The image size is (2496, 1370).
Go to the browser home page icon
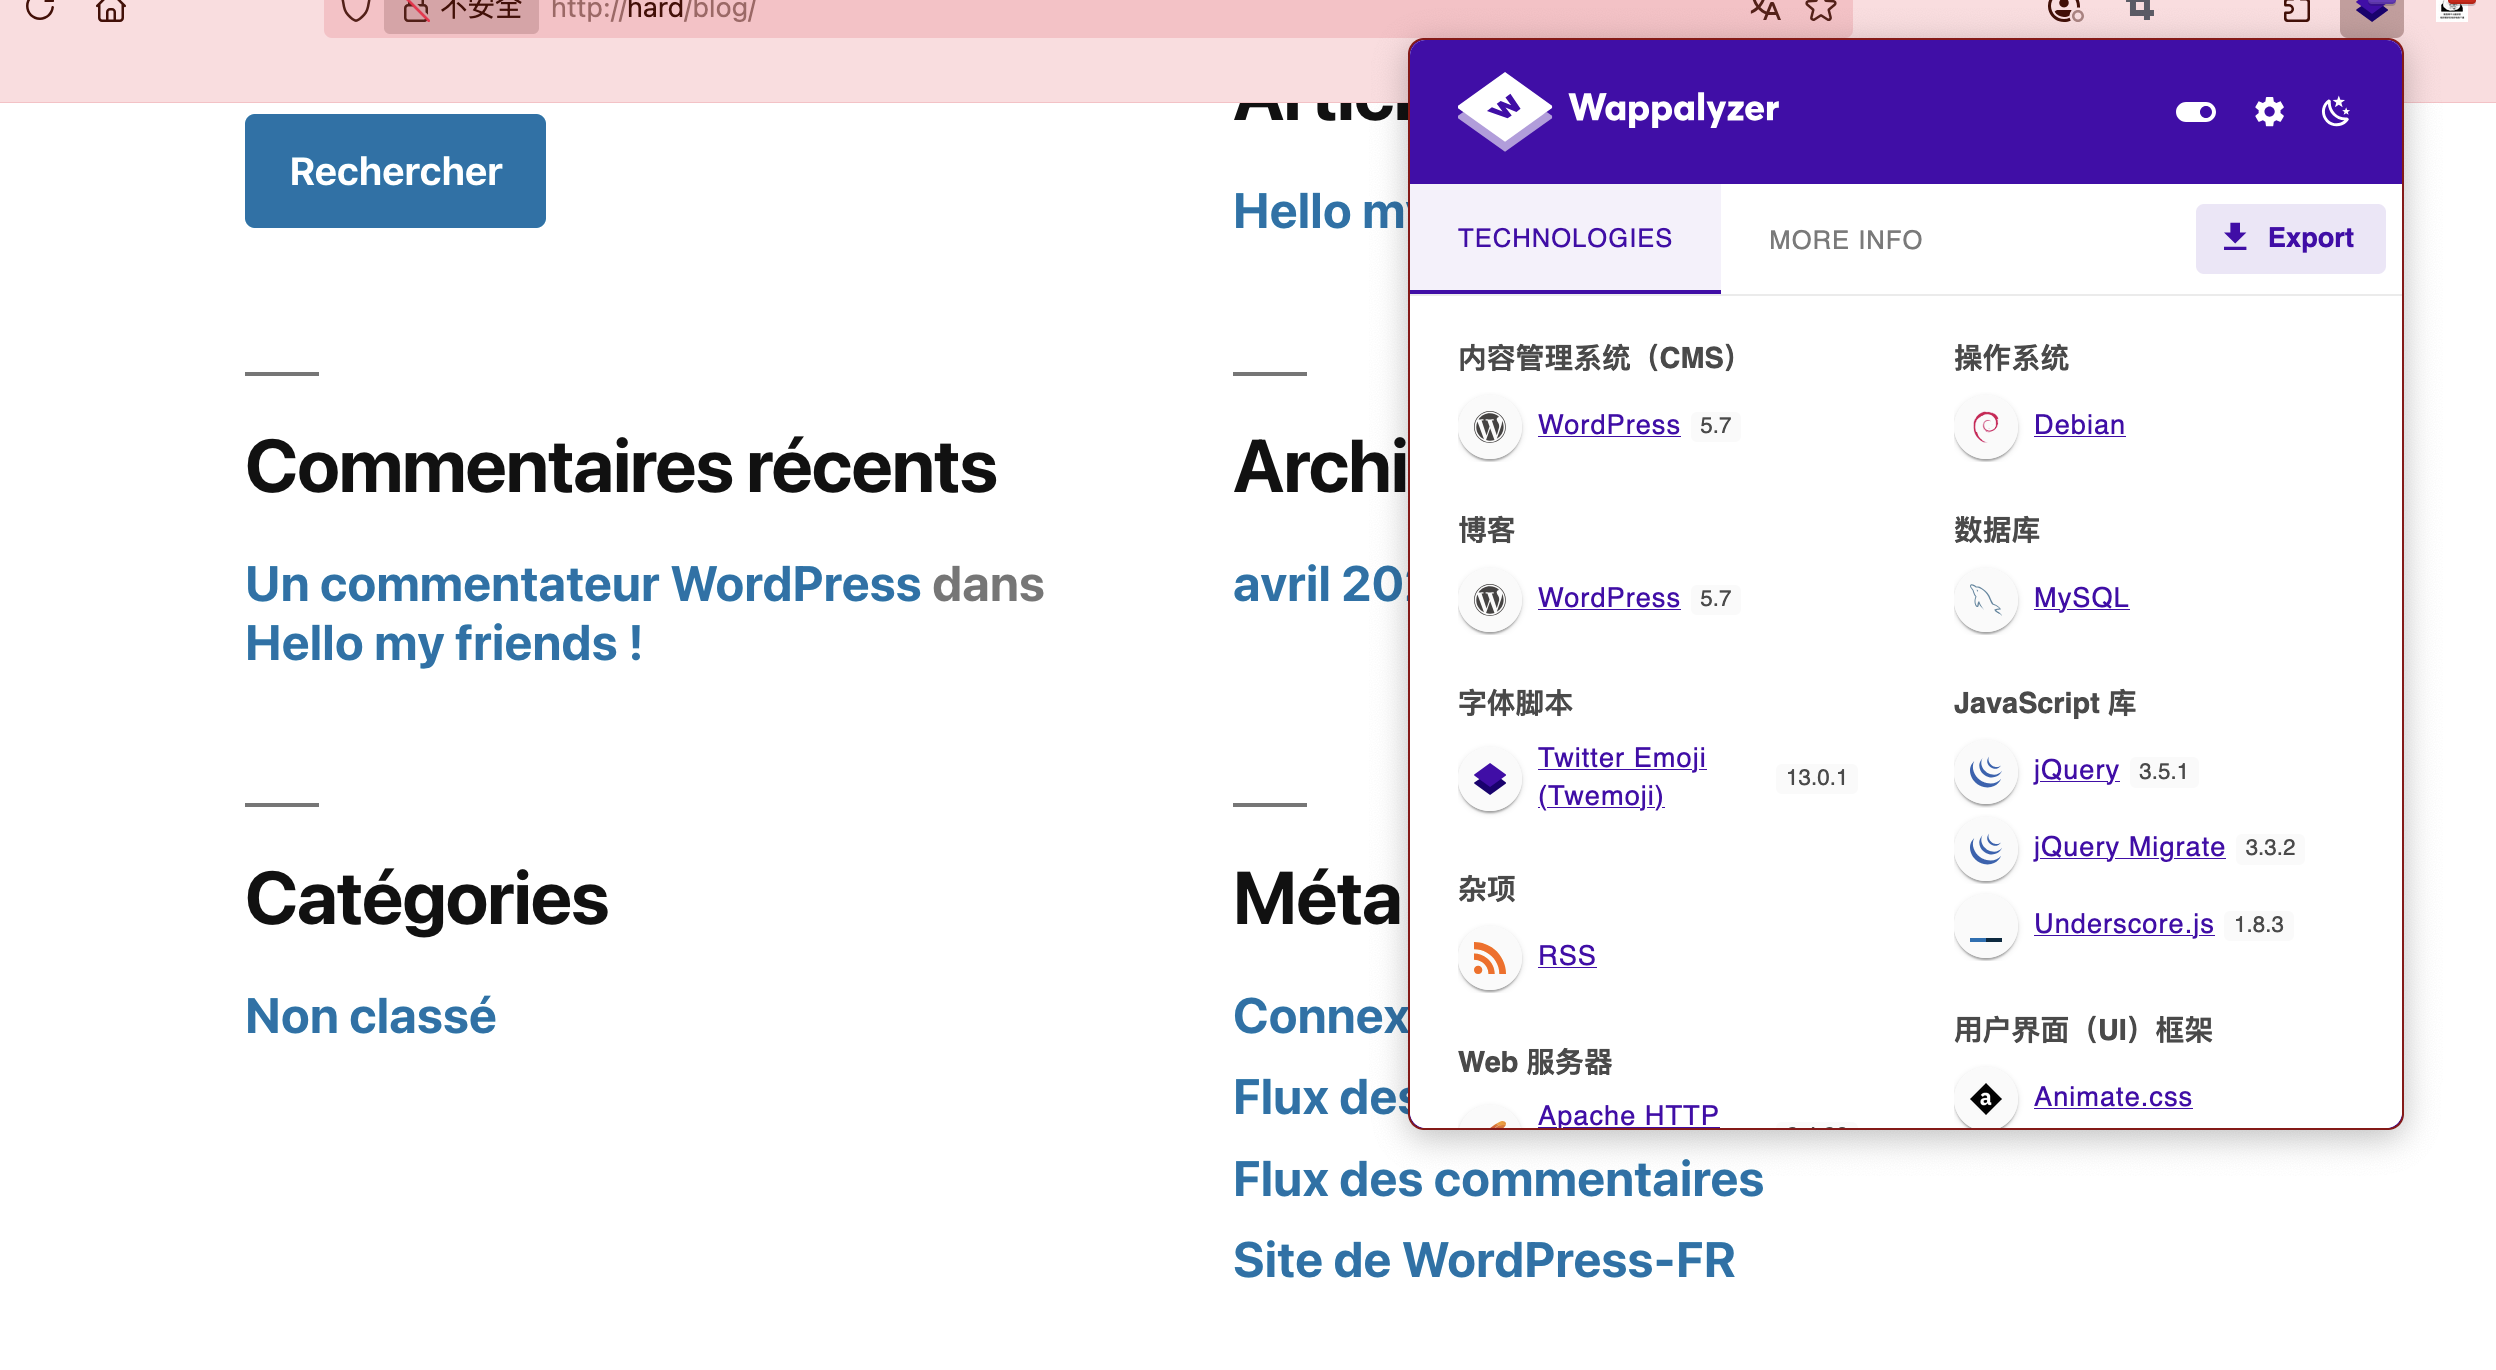(111, 9)
